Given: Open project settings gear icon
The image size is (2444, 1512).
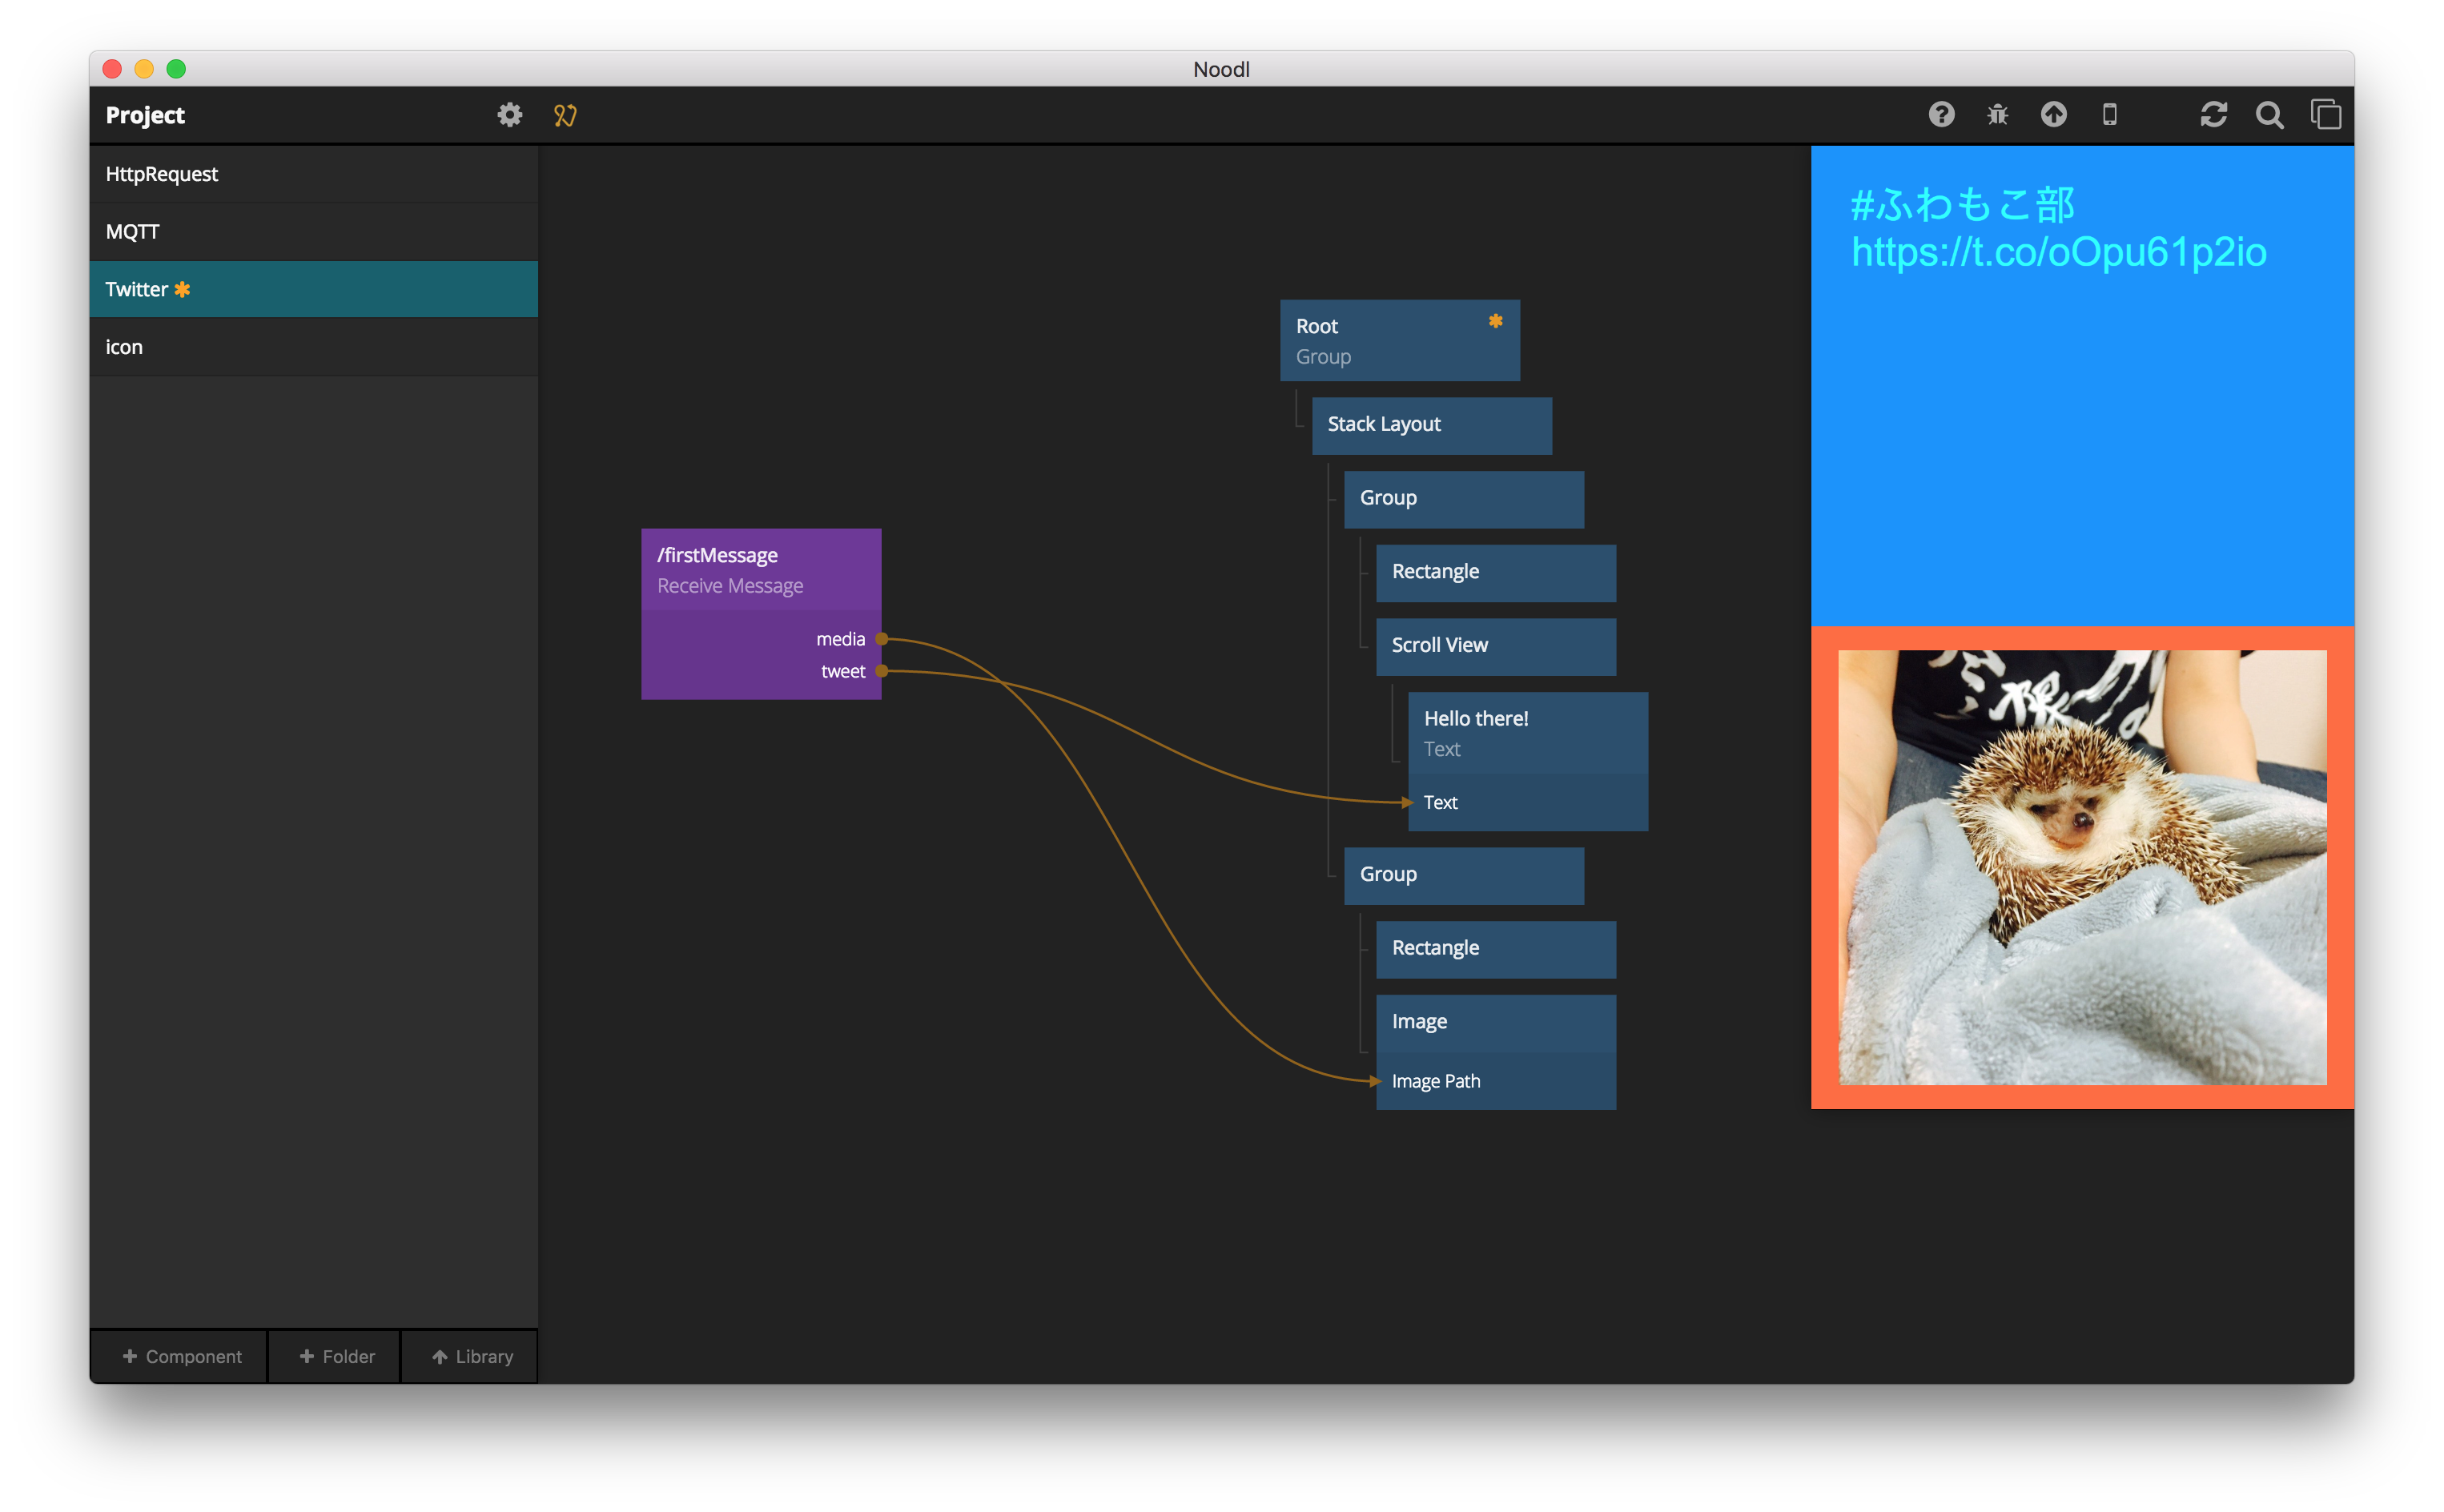Looking at the screenshot, I should [510, 115].
